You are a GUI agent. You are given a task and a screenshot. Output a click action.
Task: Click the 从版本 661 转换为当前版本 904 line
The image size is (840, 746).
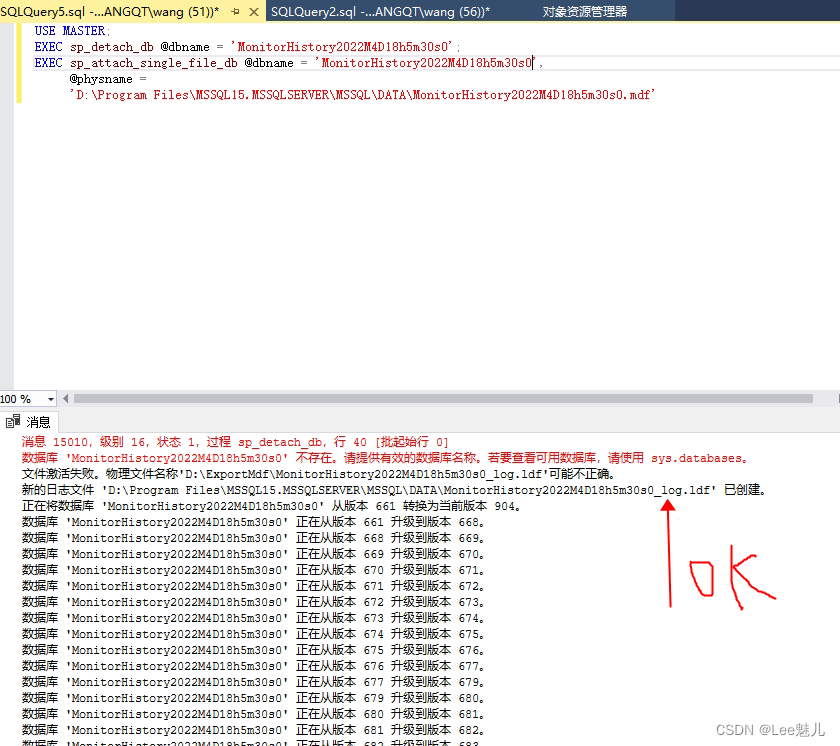coord(271,506)
